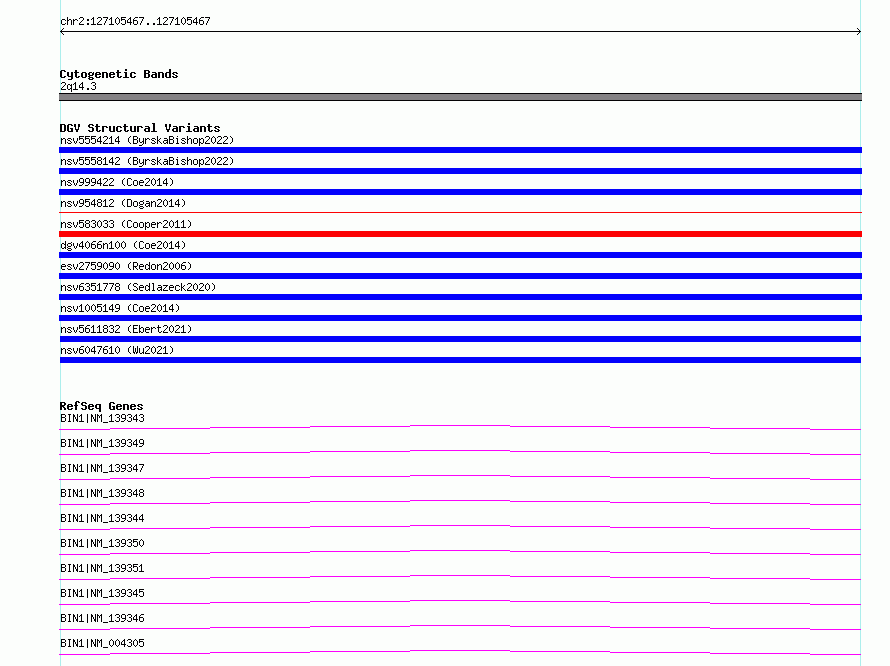Click the thin red line for nsv954812
The image size is (890, 666).
[x=460, y=212]
